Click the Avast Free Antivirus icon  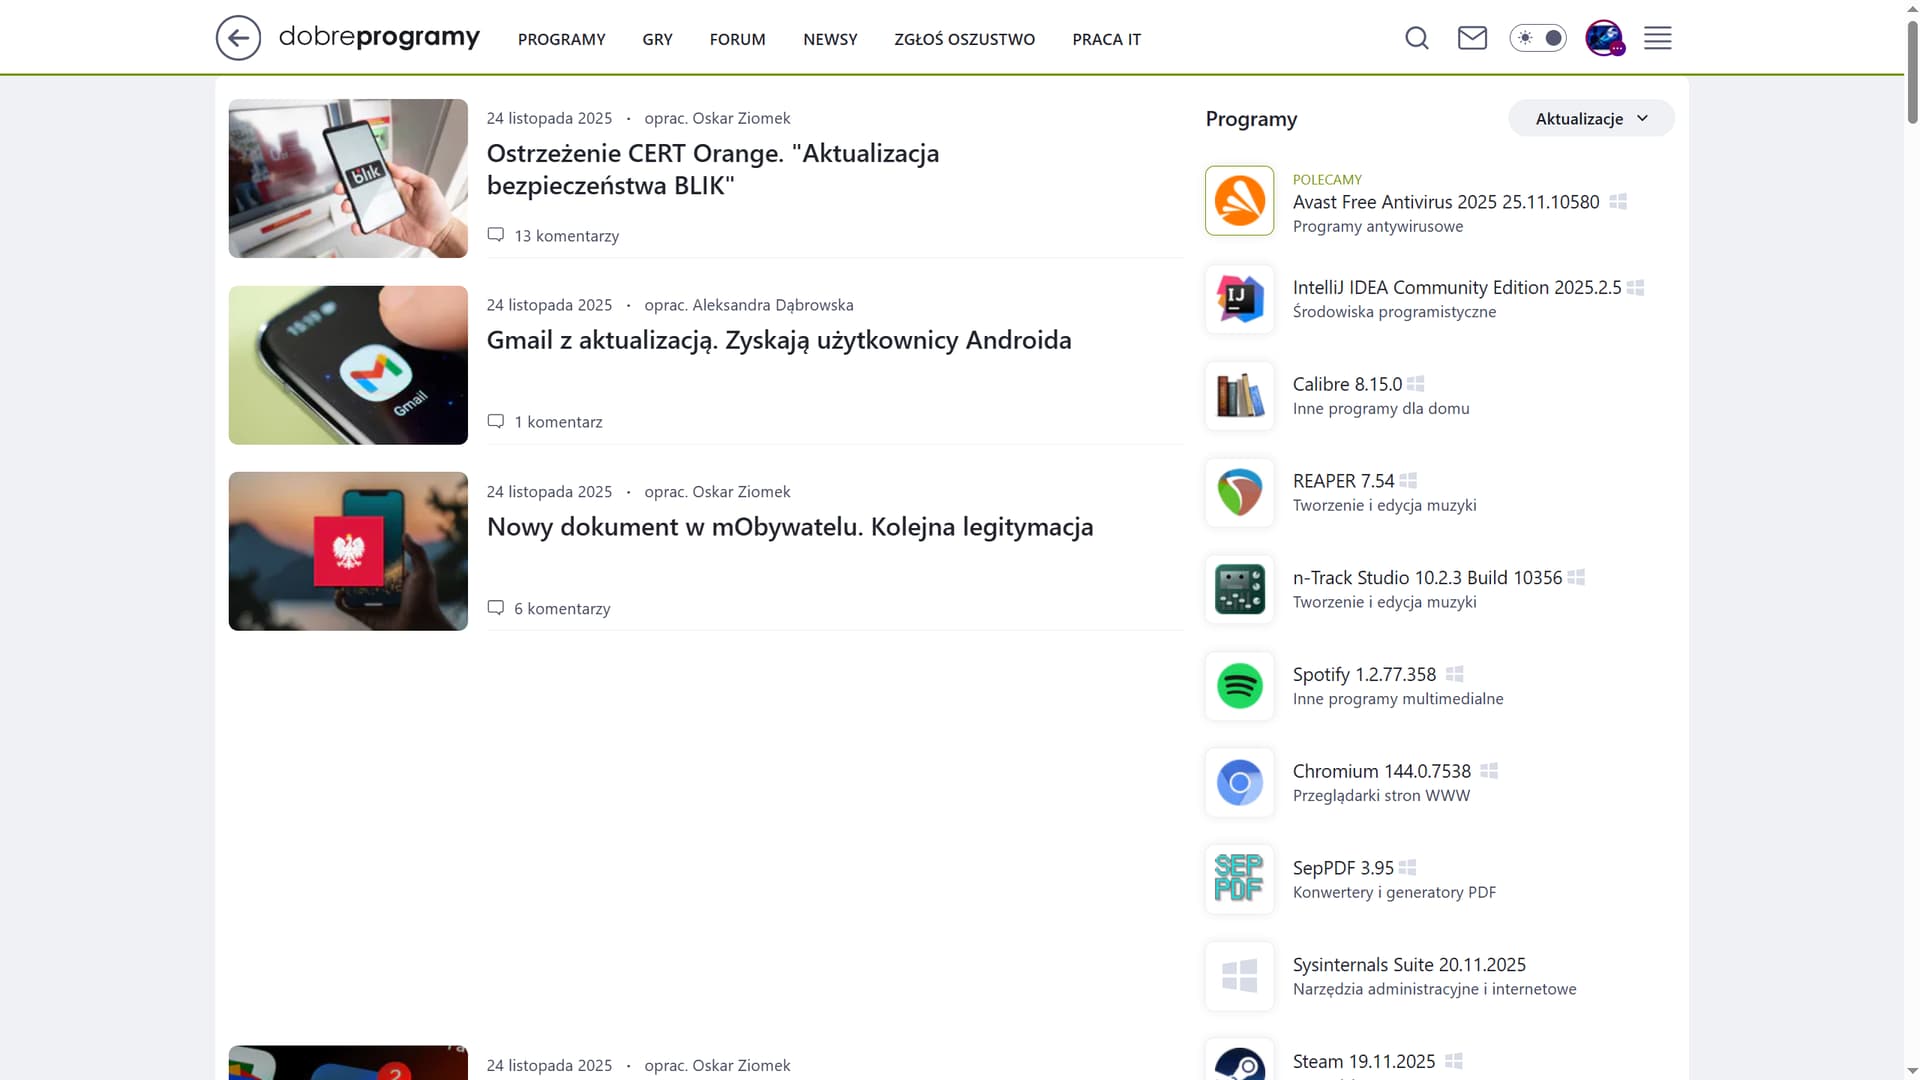click(x=1239, y=201)
